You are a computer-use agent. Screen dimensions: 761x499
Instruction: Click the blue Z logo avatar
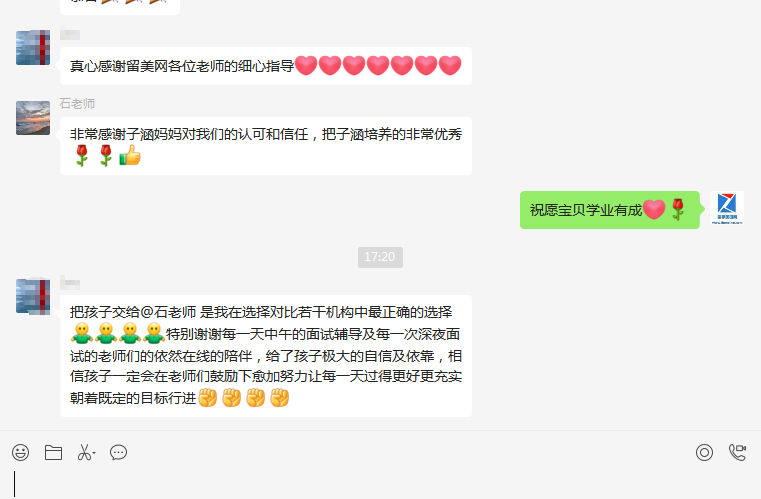point(727,208)
